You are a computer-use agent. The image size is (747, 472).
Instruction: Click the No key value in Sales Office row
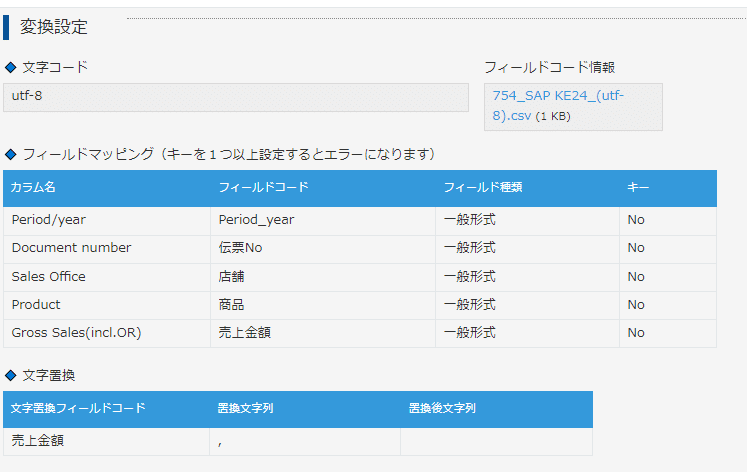[636, 276]
